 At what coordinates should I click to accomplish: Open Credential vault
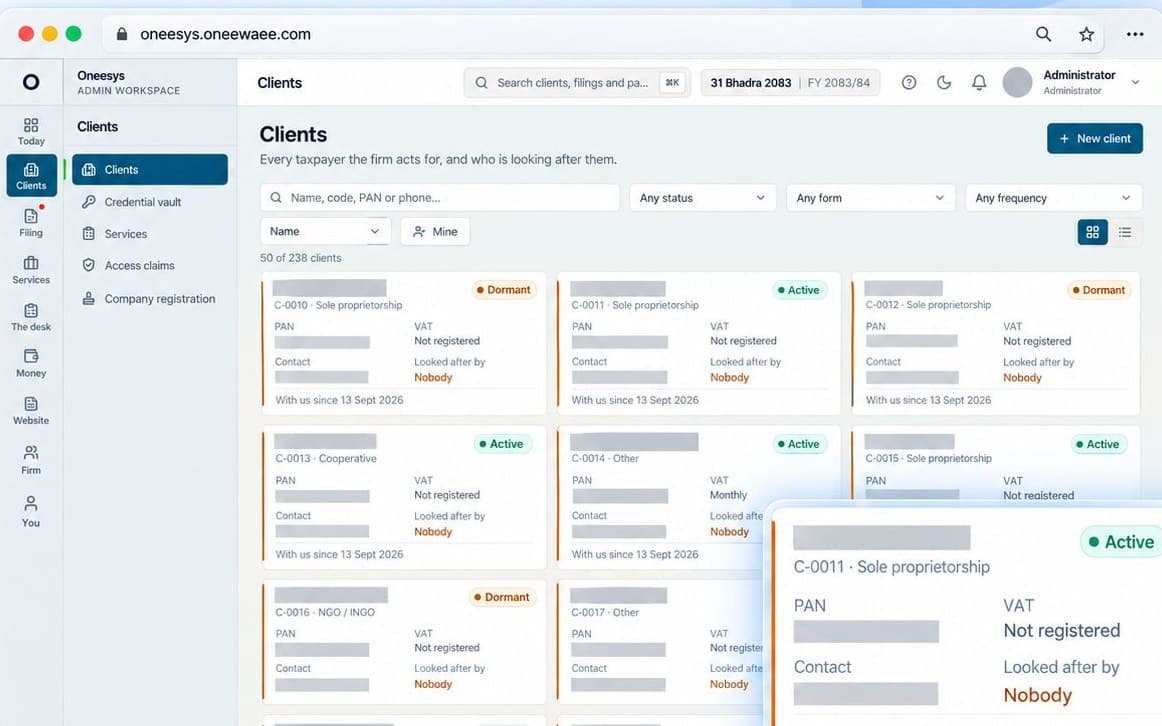pos(142,202)
